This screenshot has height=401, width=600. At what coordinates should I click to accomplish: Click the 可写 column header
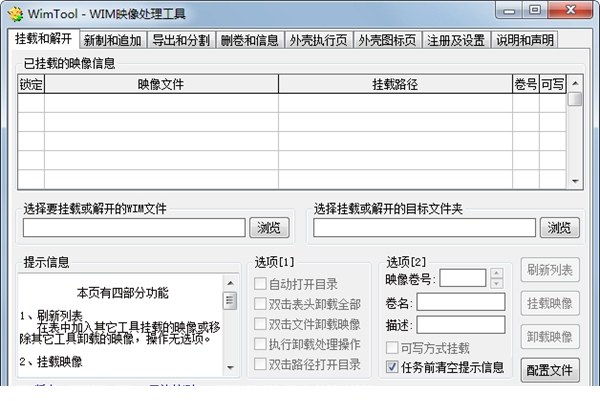pos(553,84)
